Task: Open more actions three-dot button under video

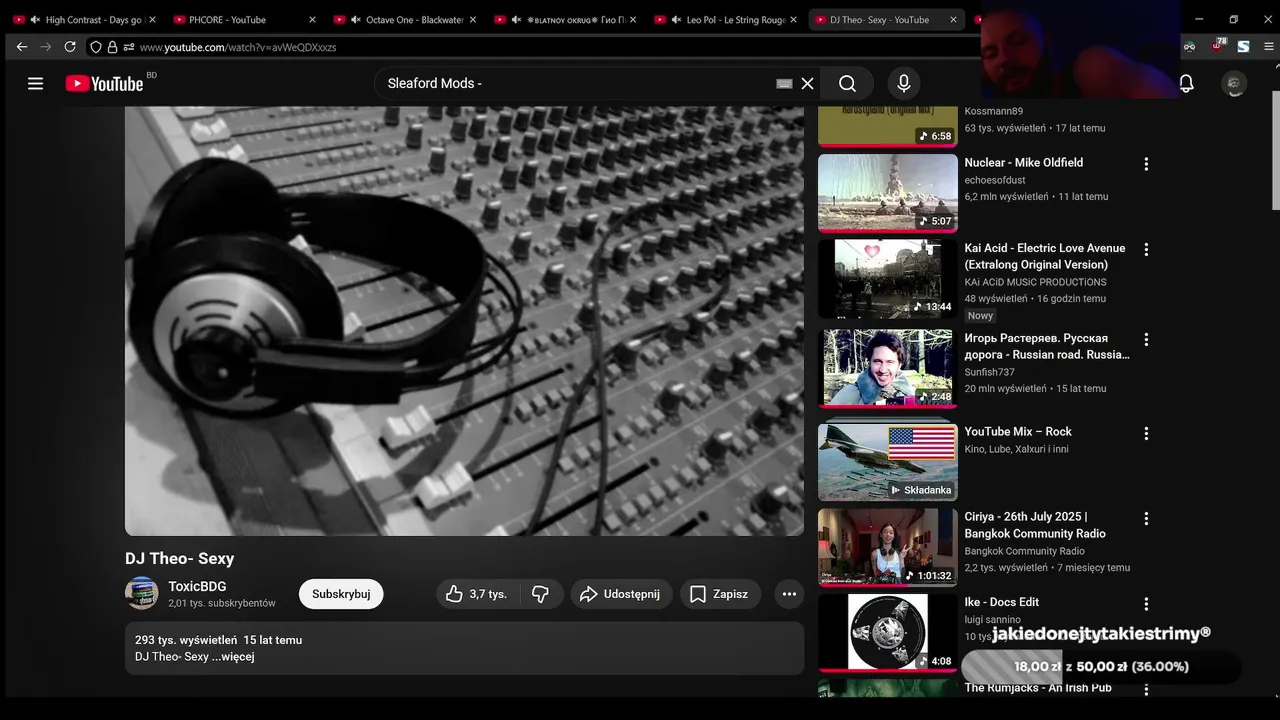Action: 789,594
